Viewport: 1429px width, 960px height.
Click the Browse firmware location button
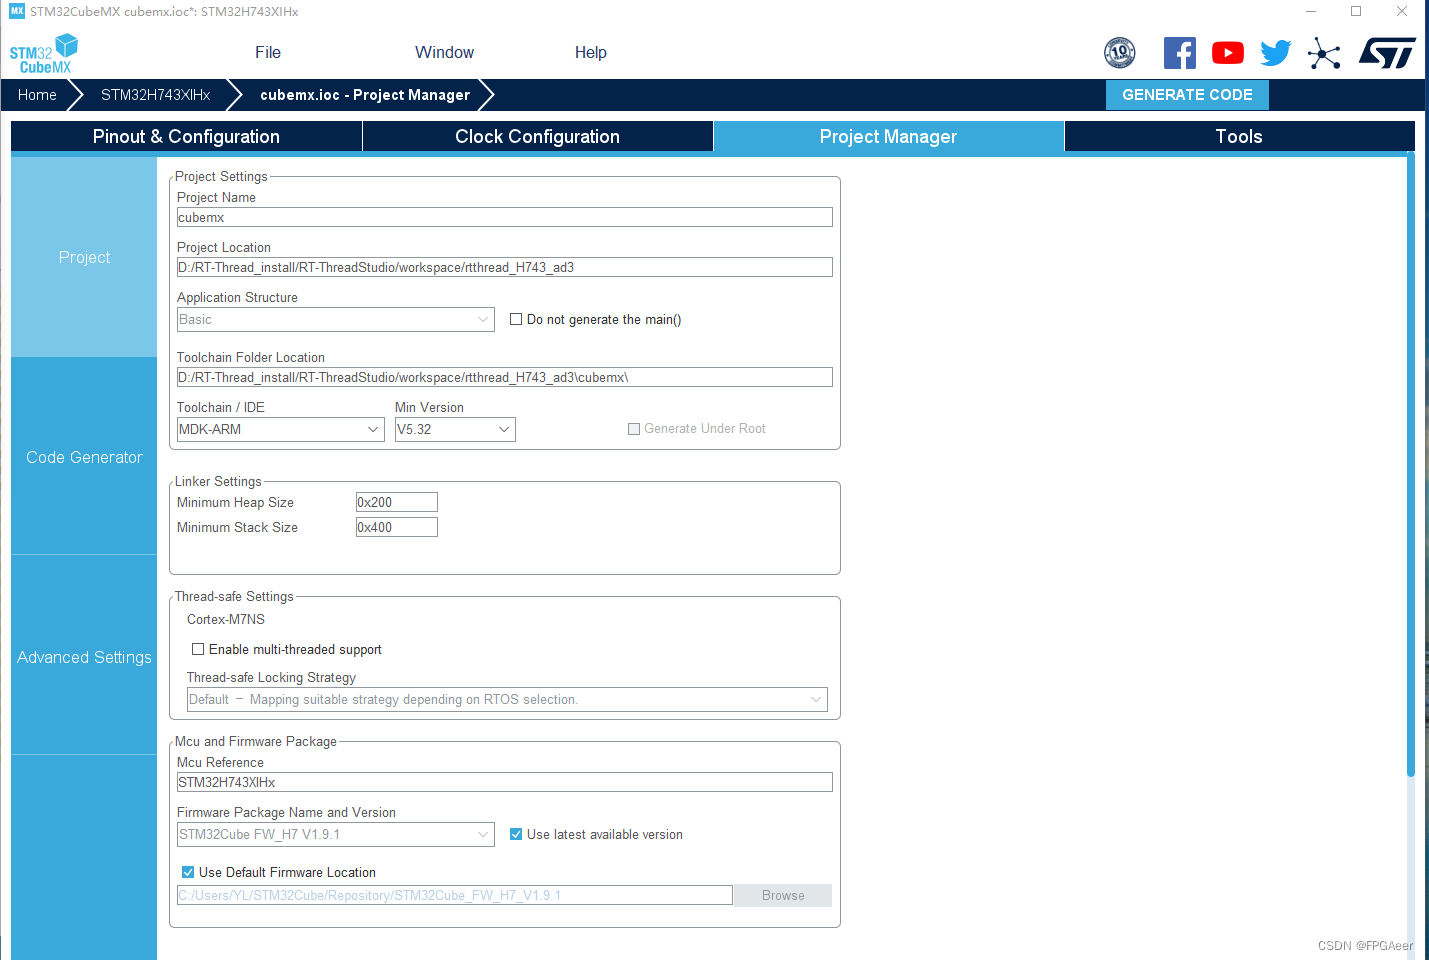coord(783,895)
